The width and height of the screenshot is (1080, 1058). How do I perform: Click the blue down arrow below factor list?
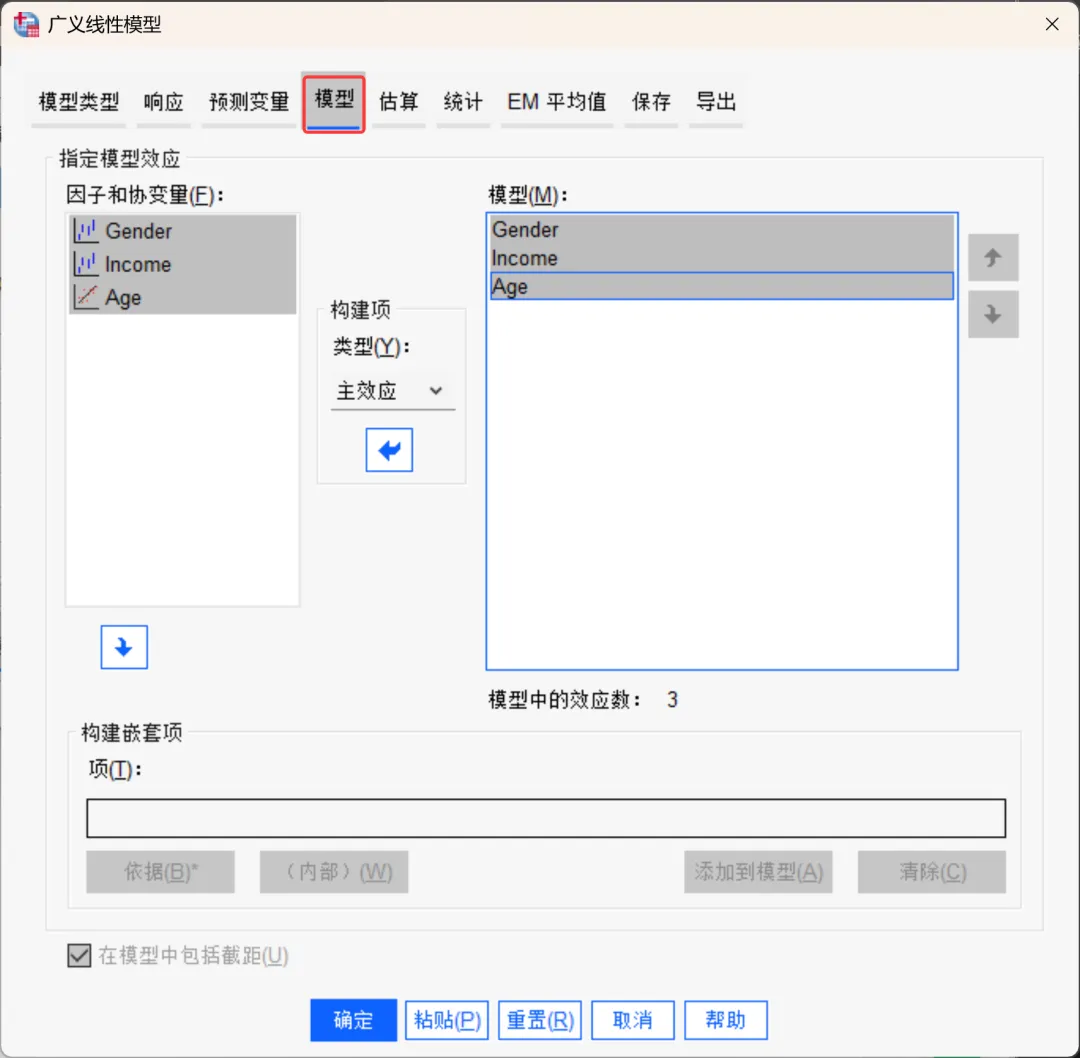[124, 647]
